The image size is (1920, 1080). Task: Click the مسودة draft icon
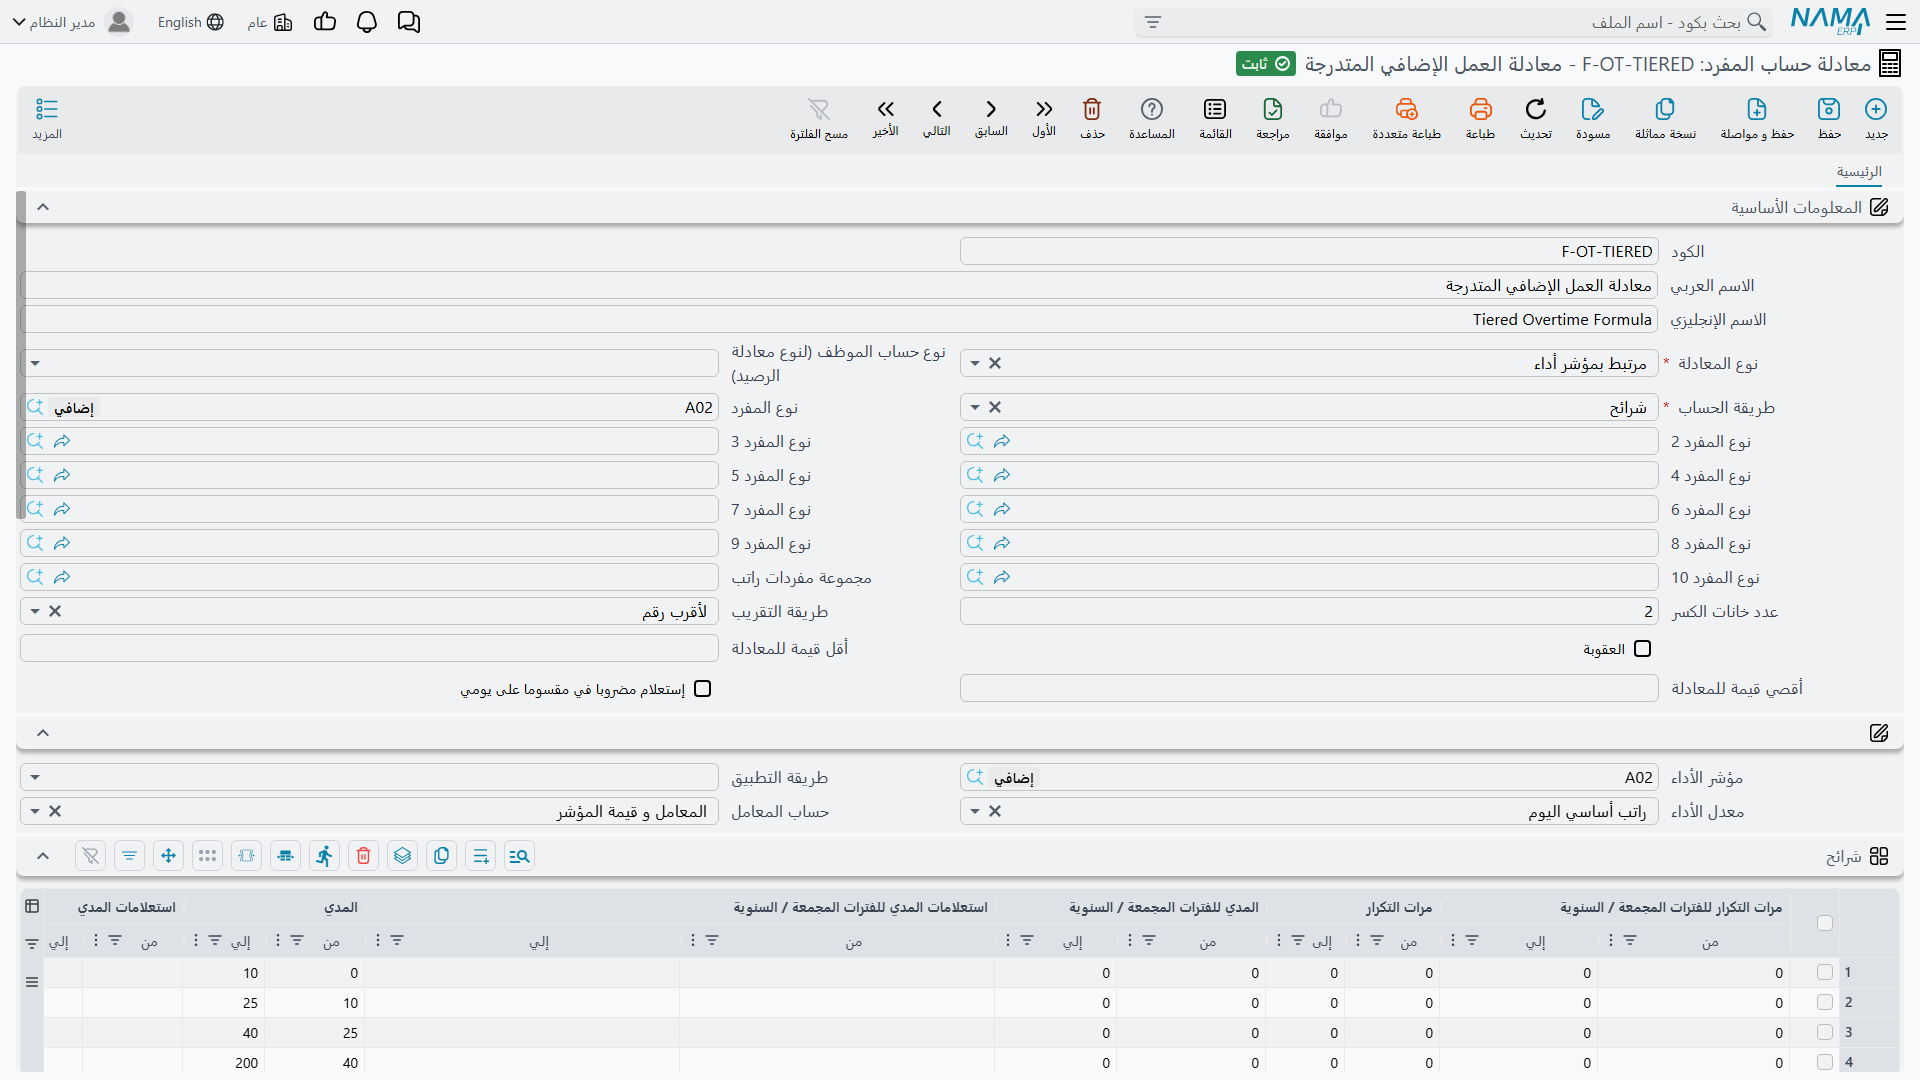[1593, 109]
